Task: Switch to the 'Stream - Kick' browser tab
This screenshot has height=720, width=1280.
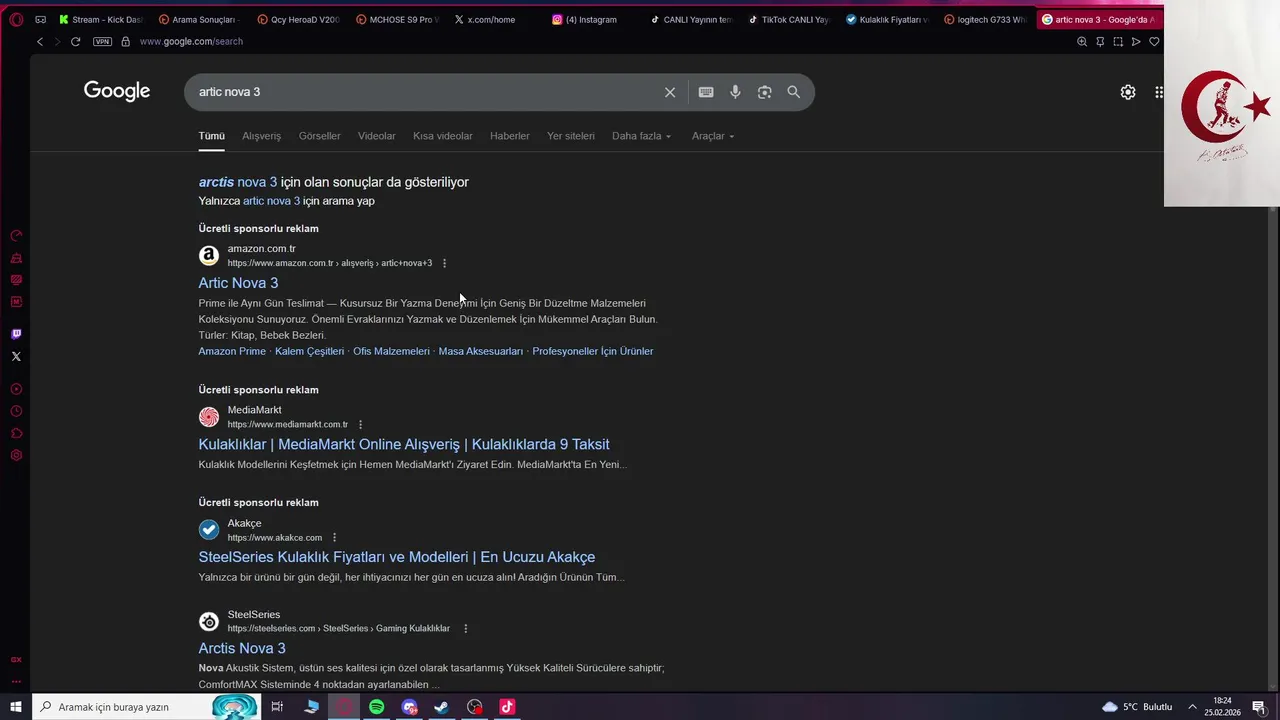Action: point(100,19)
